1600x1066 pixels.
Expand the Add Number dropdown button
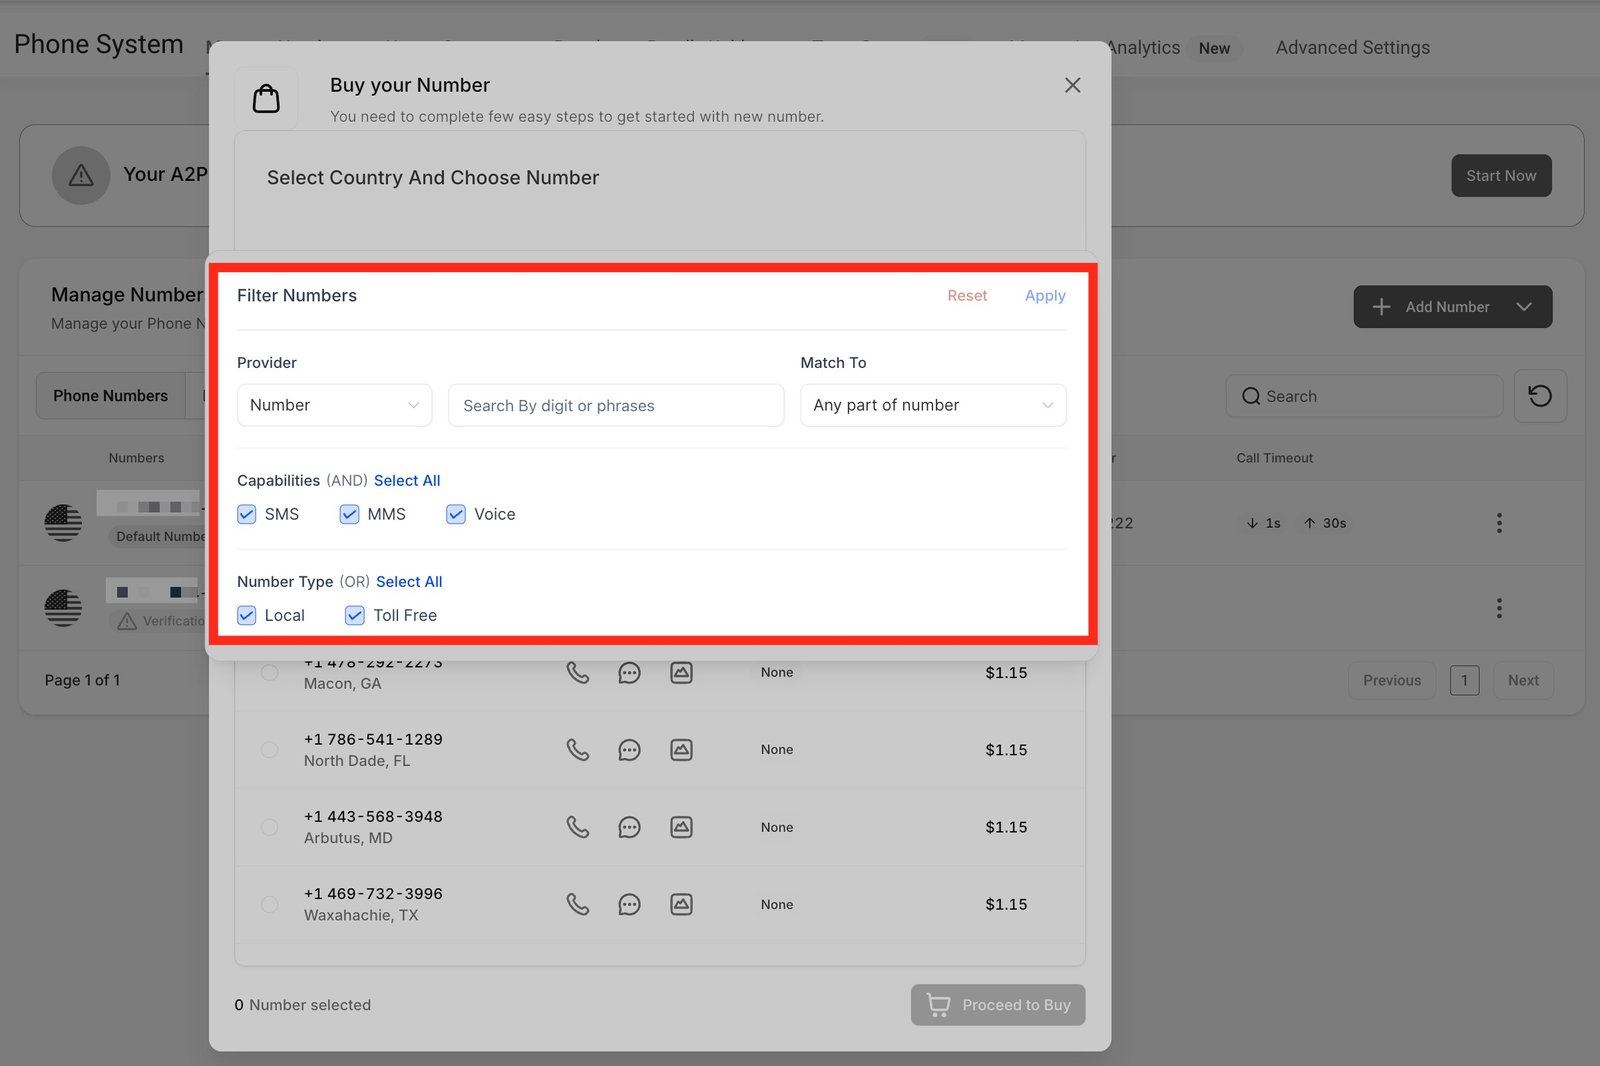(1523, 307)
